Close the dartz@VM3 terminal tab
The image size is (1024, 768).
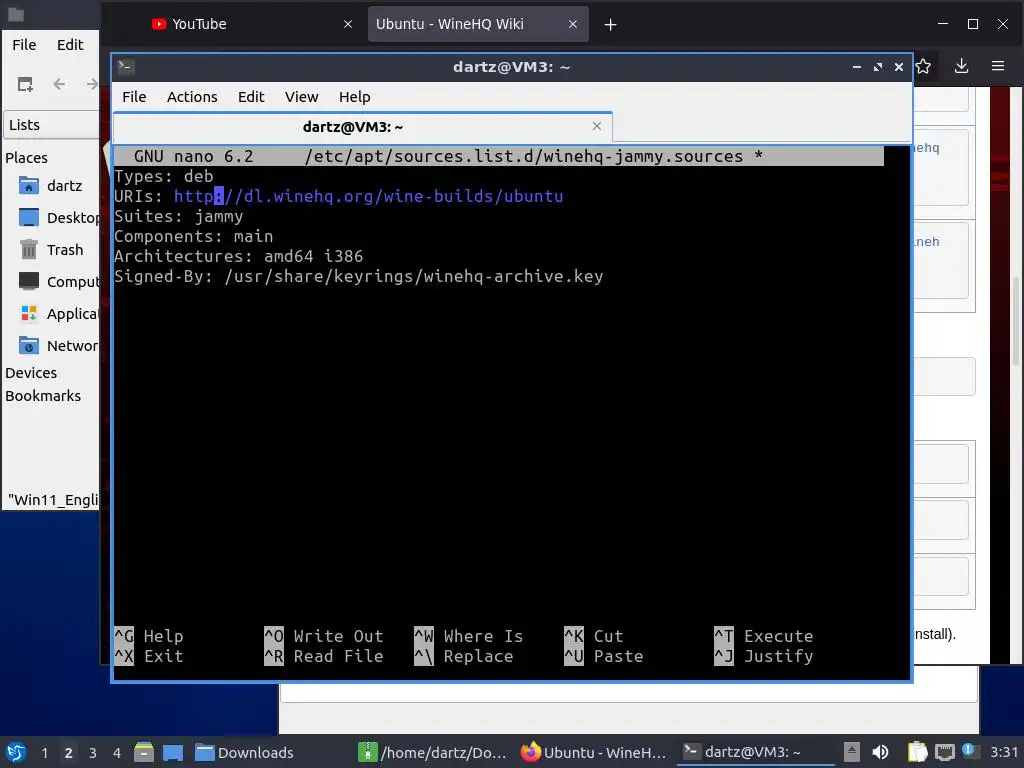(x=596, y=126)
